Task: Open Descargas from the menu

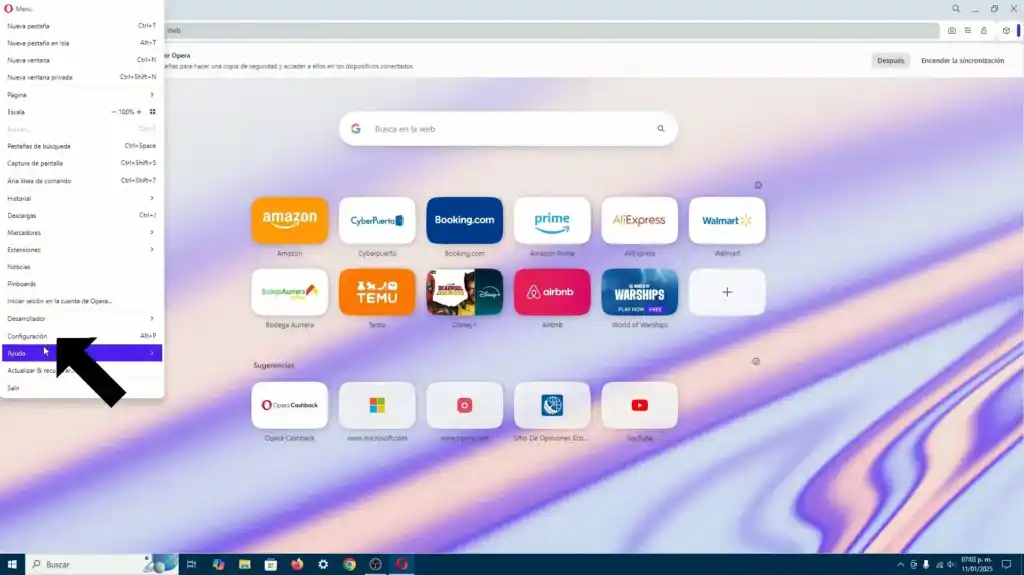Action: tap(82, 215)
